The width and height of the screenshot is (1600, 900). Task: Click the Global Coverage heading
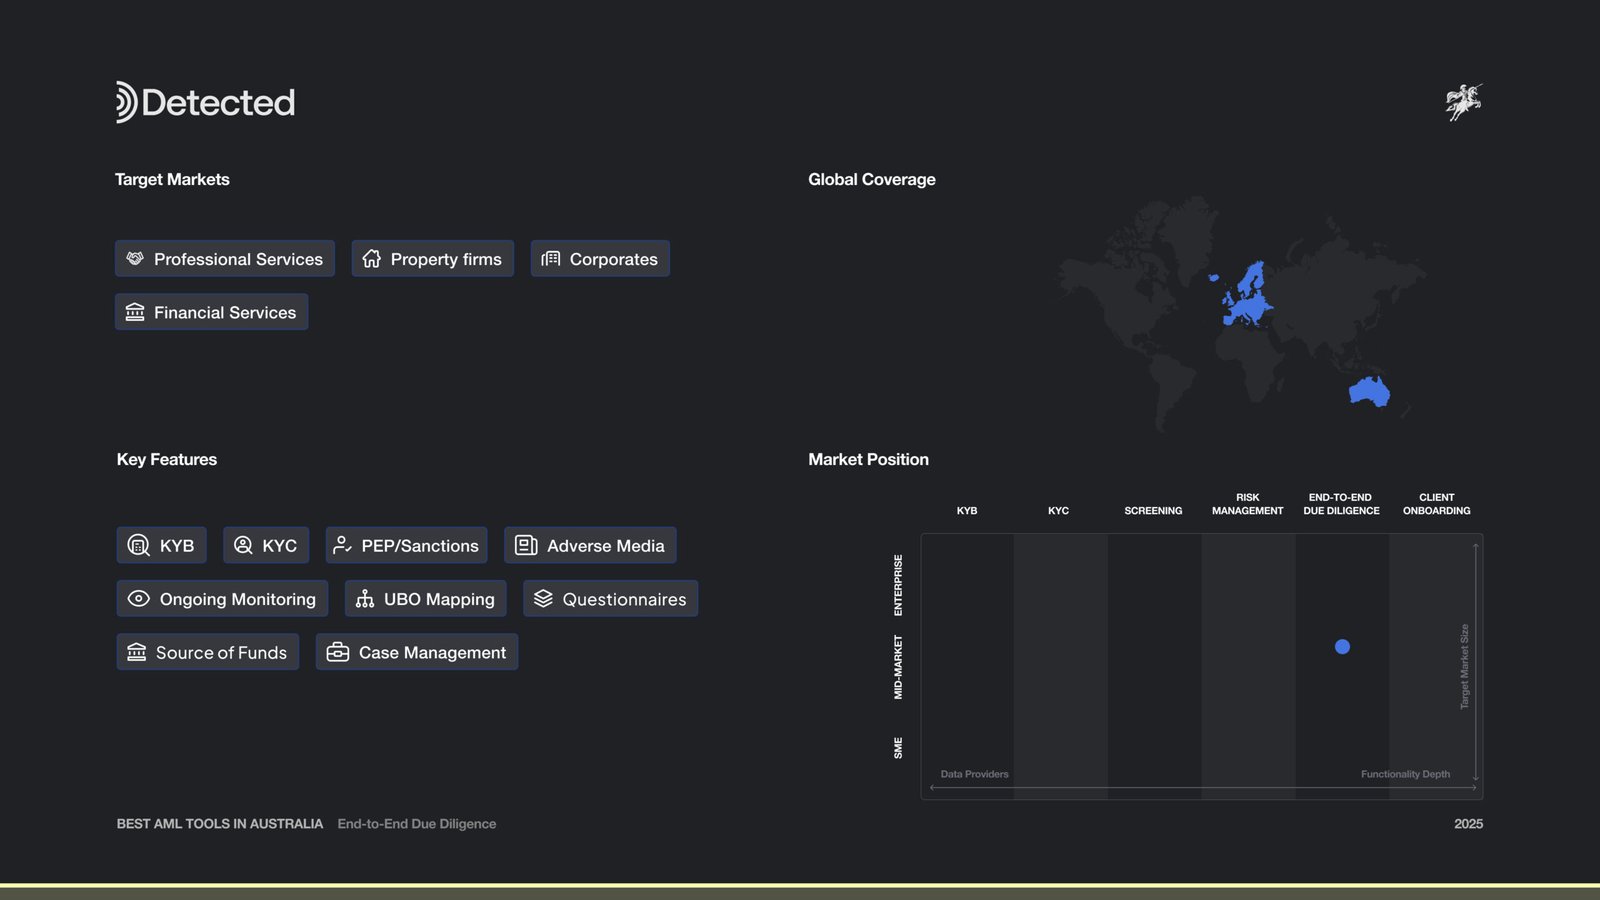(x=872, y=179)
